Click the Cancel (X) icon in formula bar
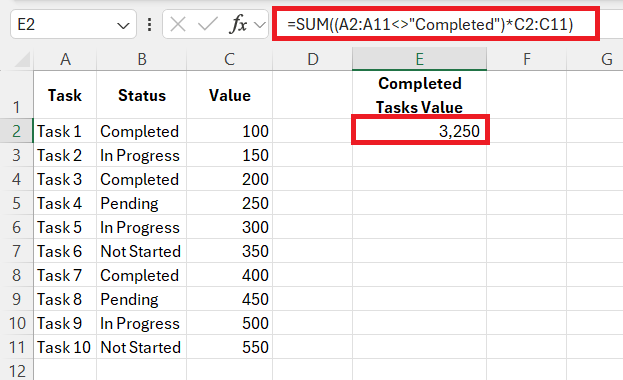 (178, 25)
